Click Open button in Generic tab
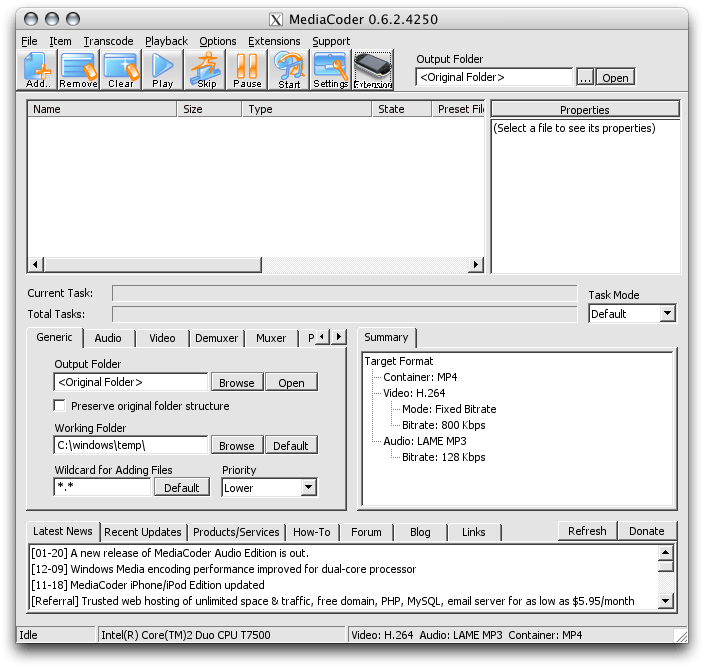Image resolution: width=704 pixels, height=667 pixels. tap(291, 382)
